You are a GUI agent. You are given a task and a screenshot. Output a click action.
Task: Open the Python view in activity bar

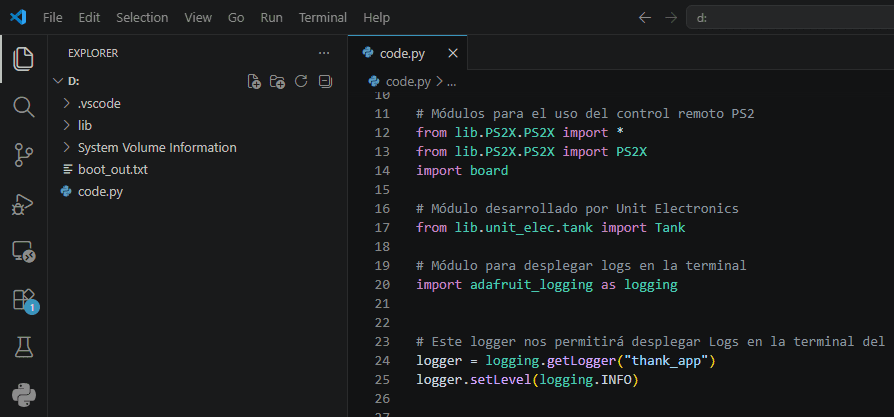click(23, 395)
